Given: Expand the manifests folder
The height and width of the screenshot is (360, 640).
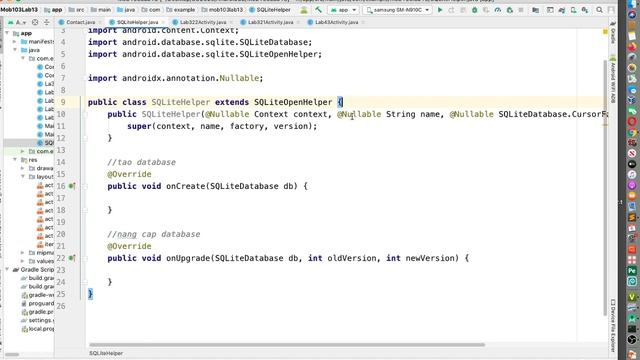Looking at the screenshot, I should click(15, 42).
